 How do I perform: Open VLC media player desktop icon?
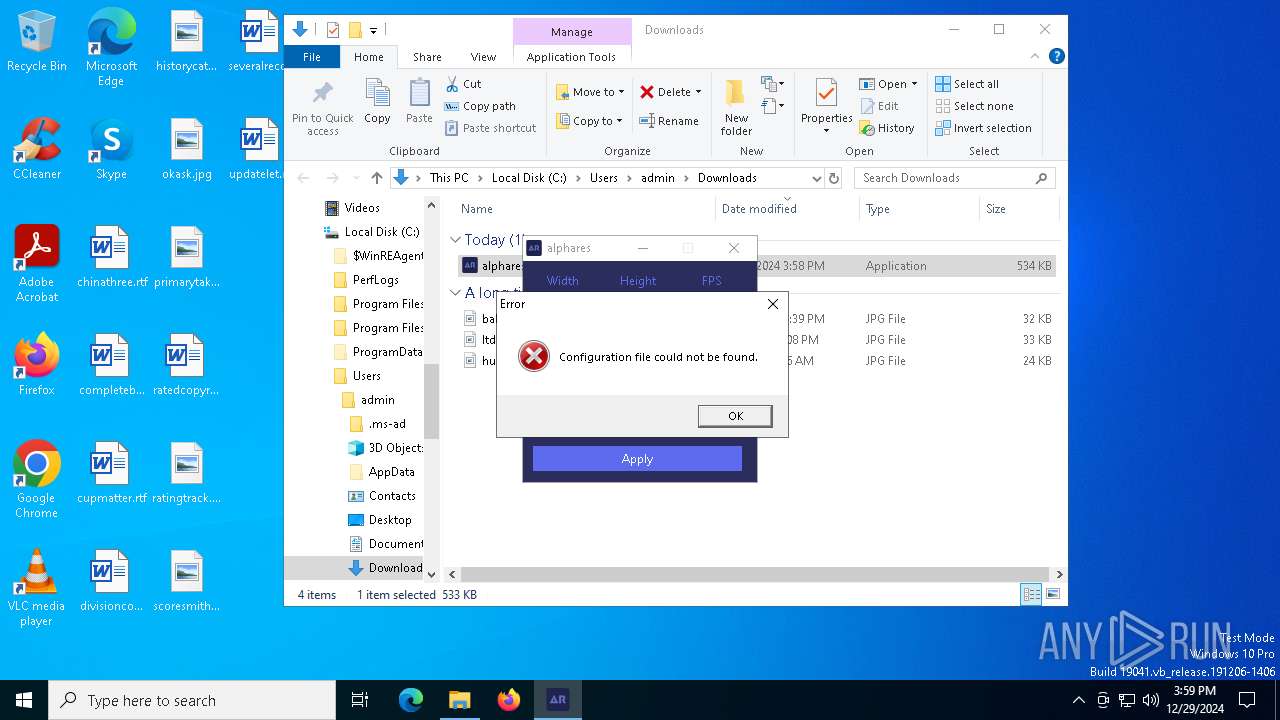36,589
